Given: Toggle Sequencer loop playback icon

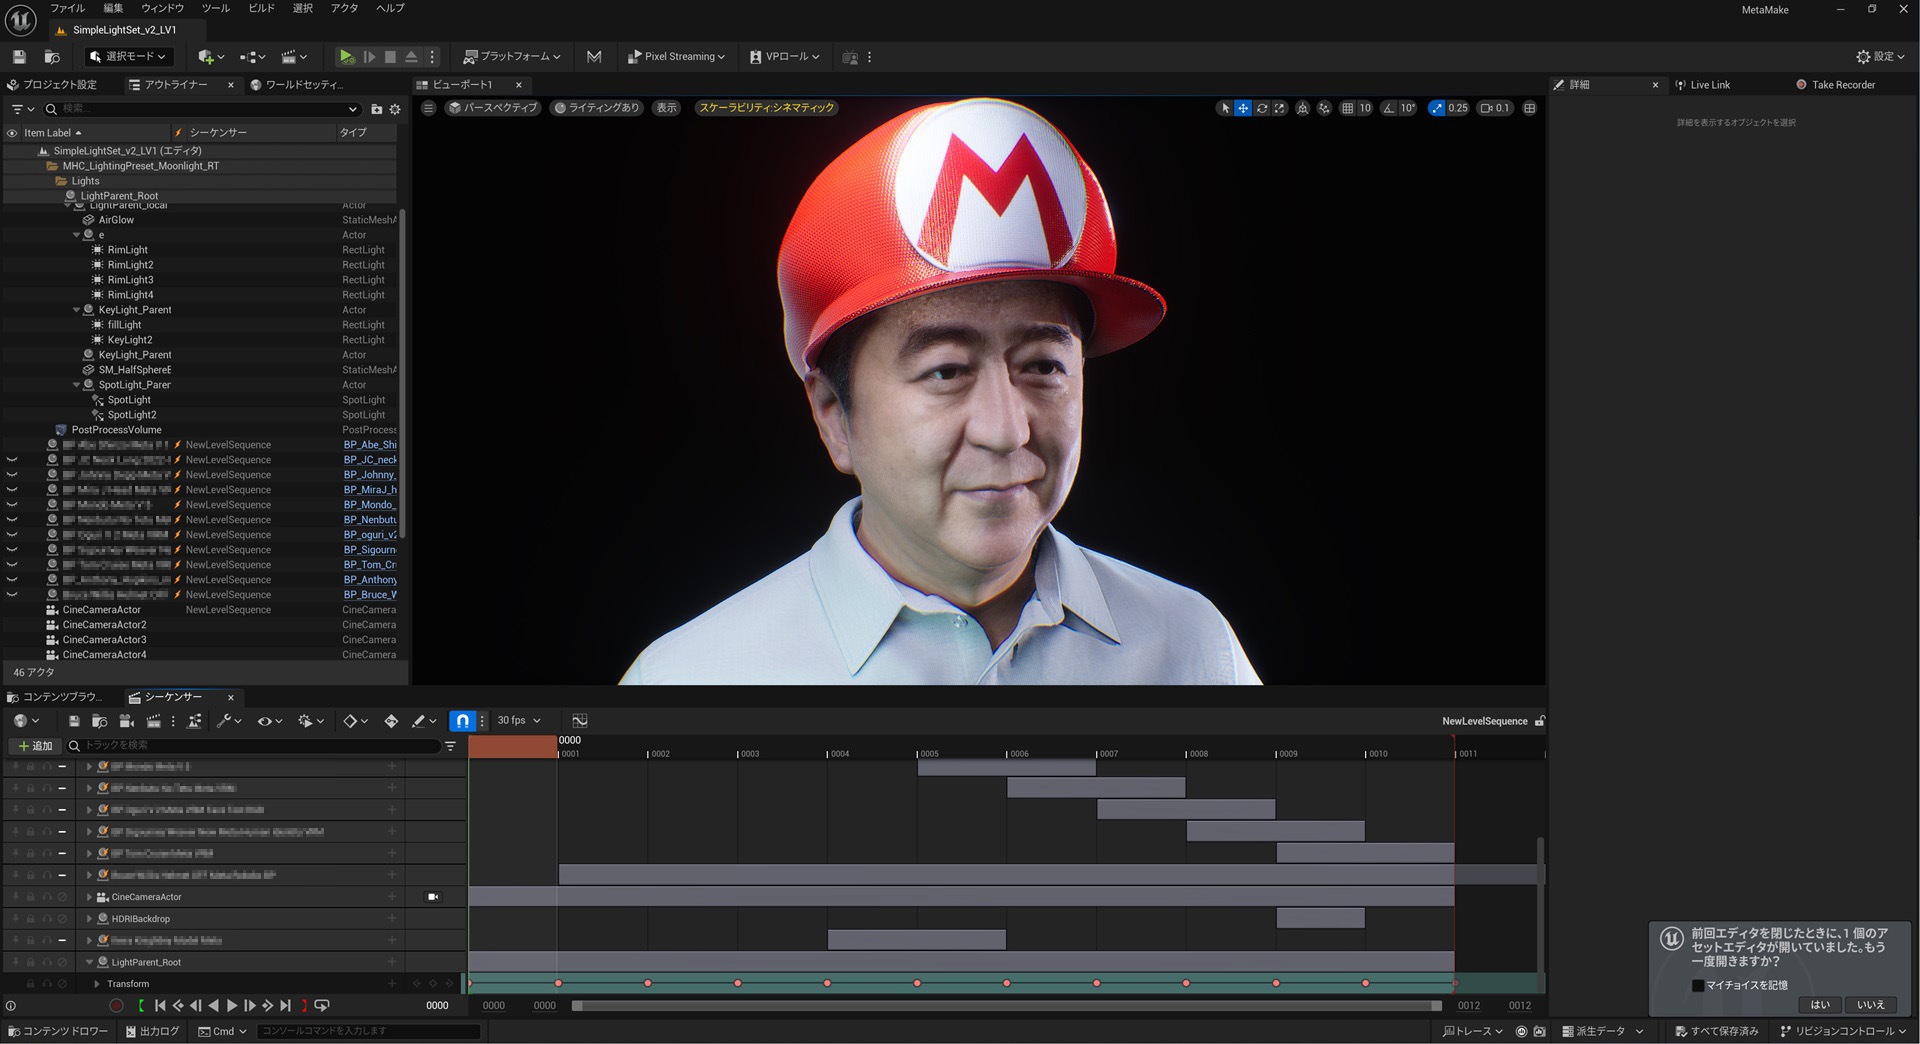Looking at the screenshot, I should [x=322, y=1006].
